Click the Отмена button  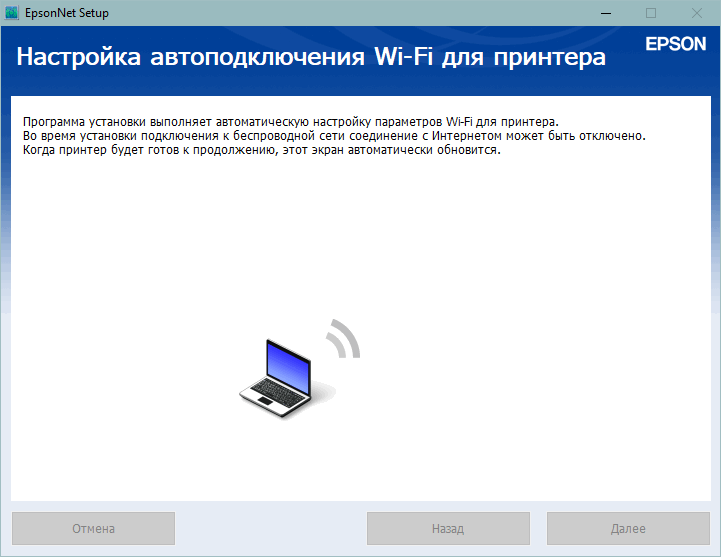tap(93, 528)
